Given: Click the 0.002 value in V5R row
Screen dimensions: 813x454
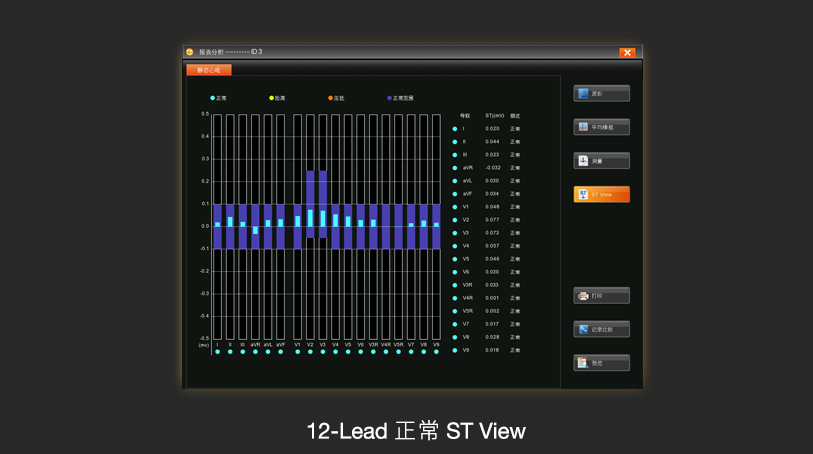Looking at the screenshot, I should tap(492, 311).
